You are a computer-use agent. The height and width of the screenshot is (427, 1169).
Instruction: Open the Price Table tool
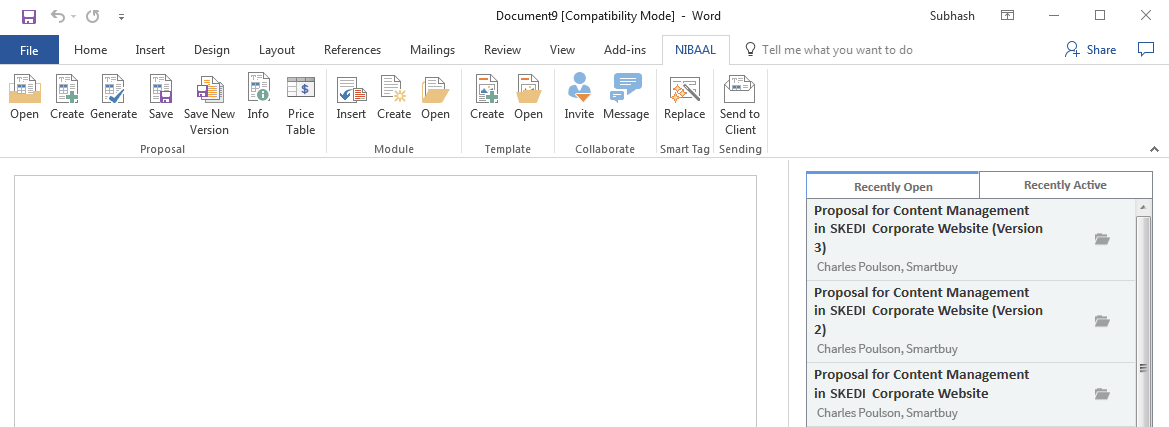point(301,104)
